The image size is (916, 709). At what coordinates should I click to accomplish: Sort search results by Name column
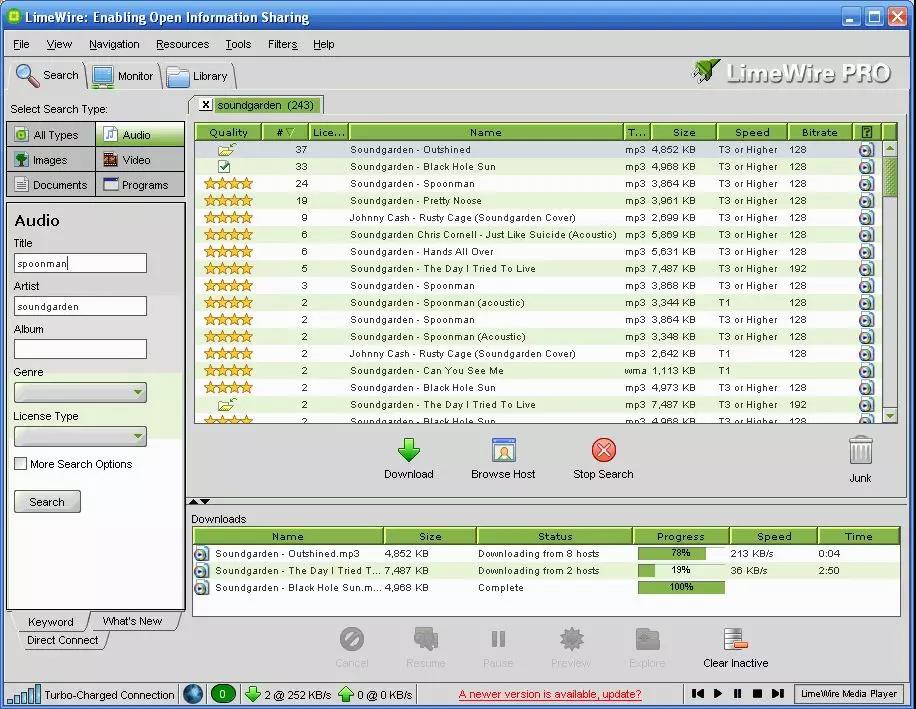pyautogui.click(x=486, y=132)
